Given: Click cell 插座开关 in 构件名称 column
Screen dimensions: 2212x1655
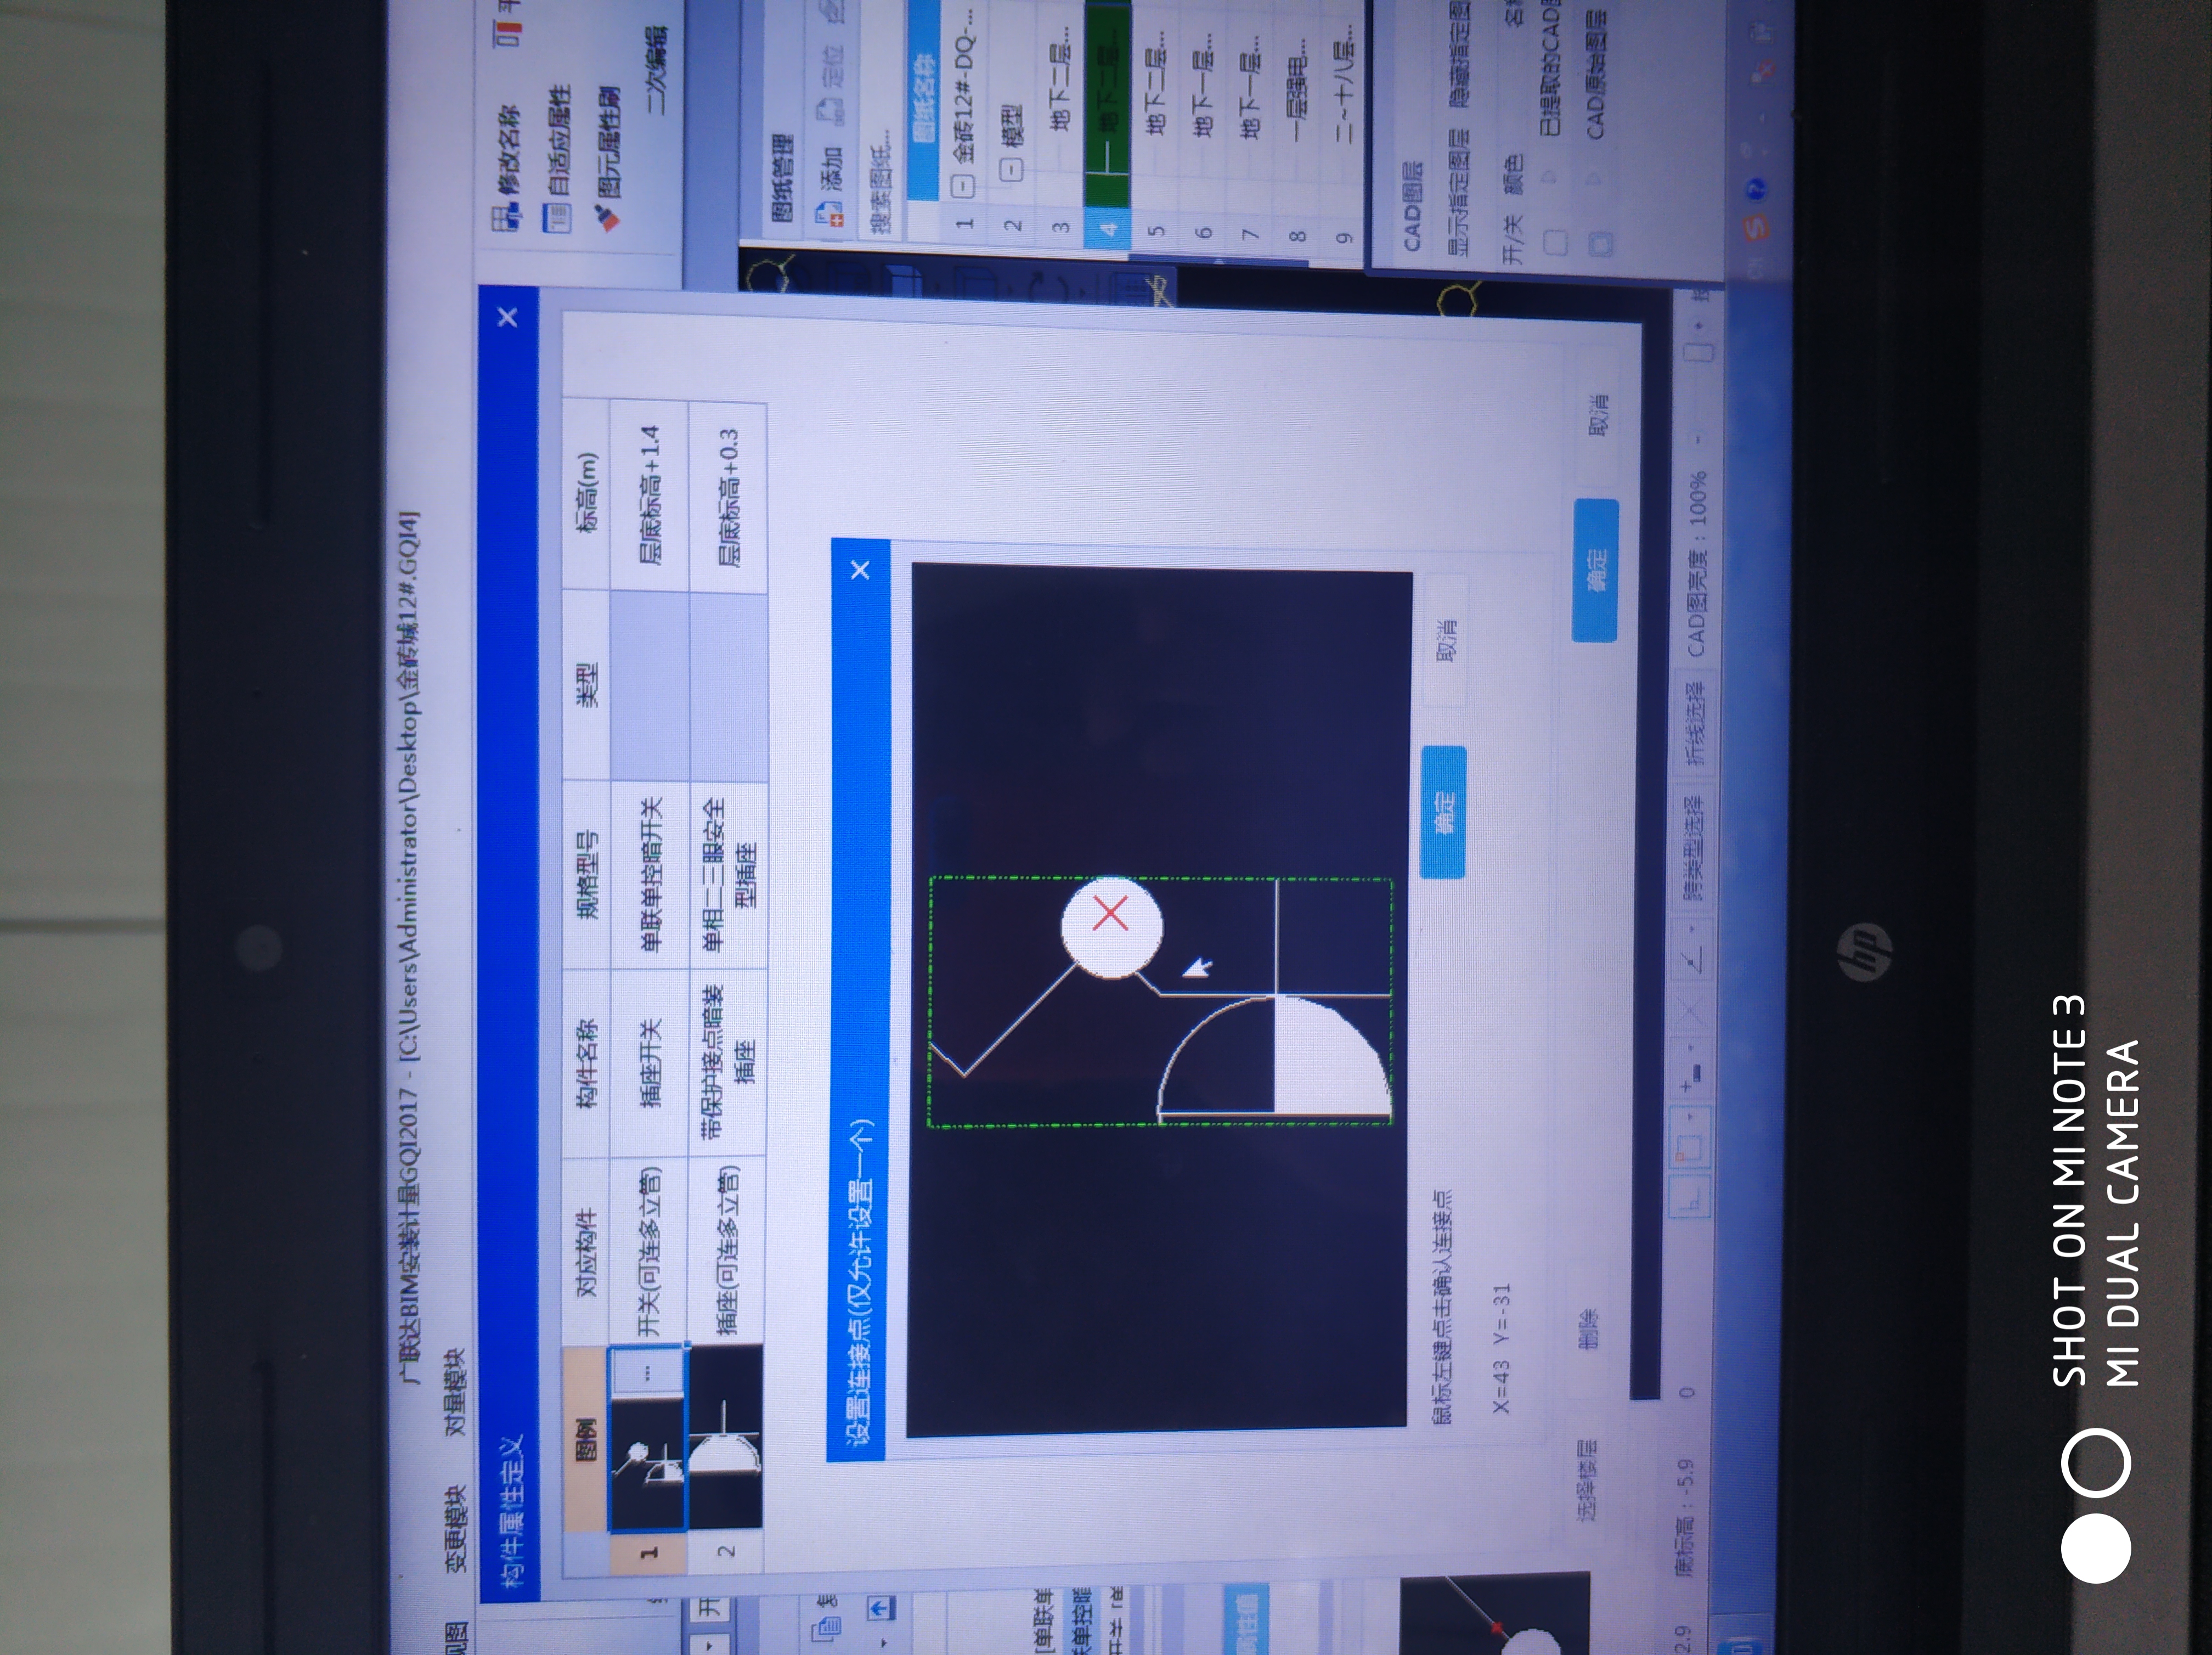Looking at the screenshot, I should coord(650,1063).
